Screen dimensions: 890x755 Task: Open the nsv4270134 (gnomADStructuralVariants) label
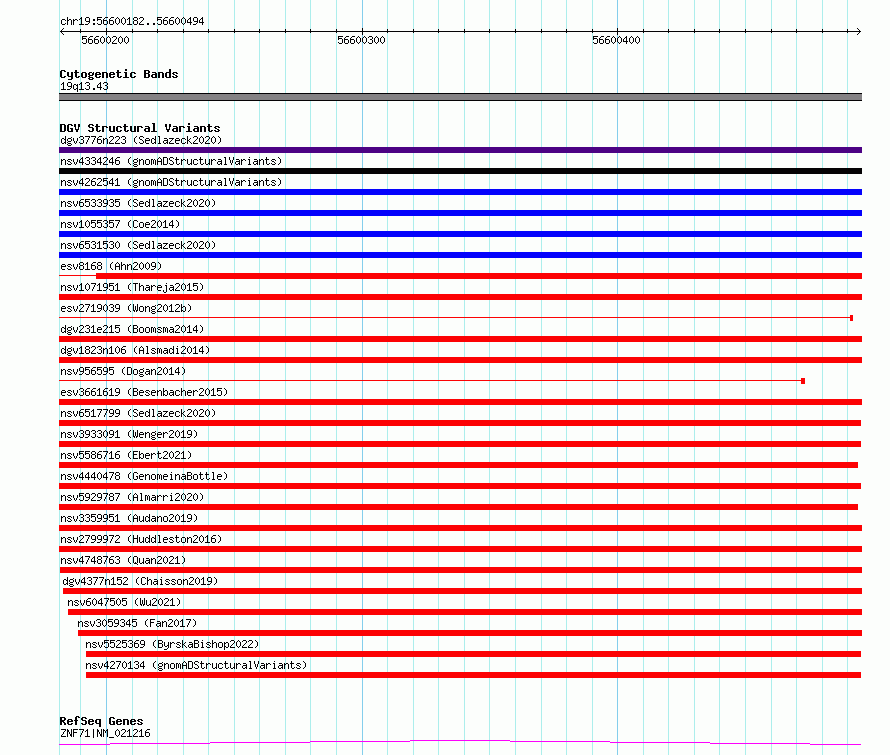click(x=196, y=665)
